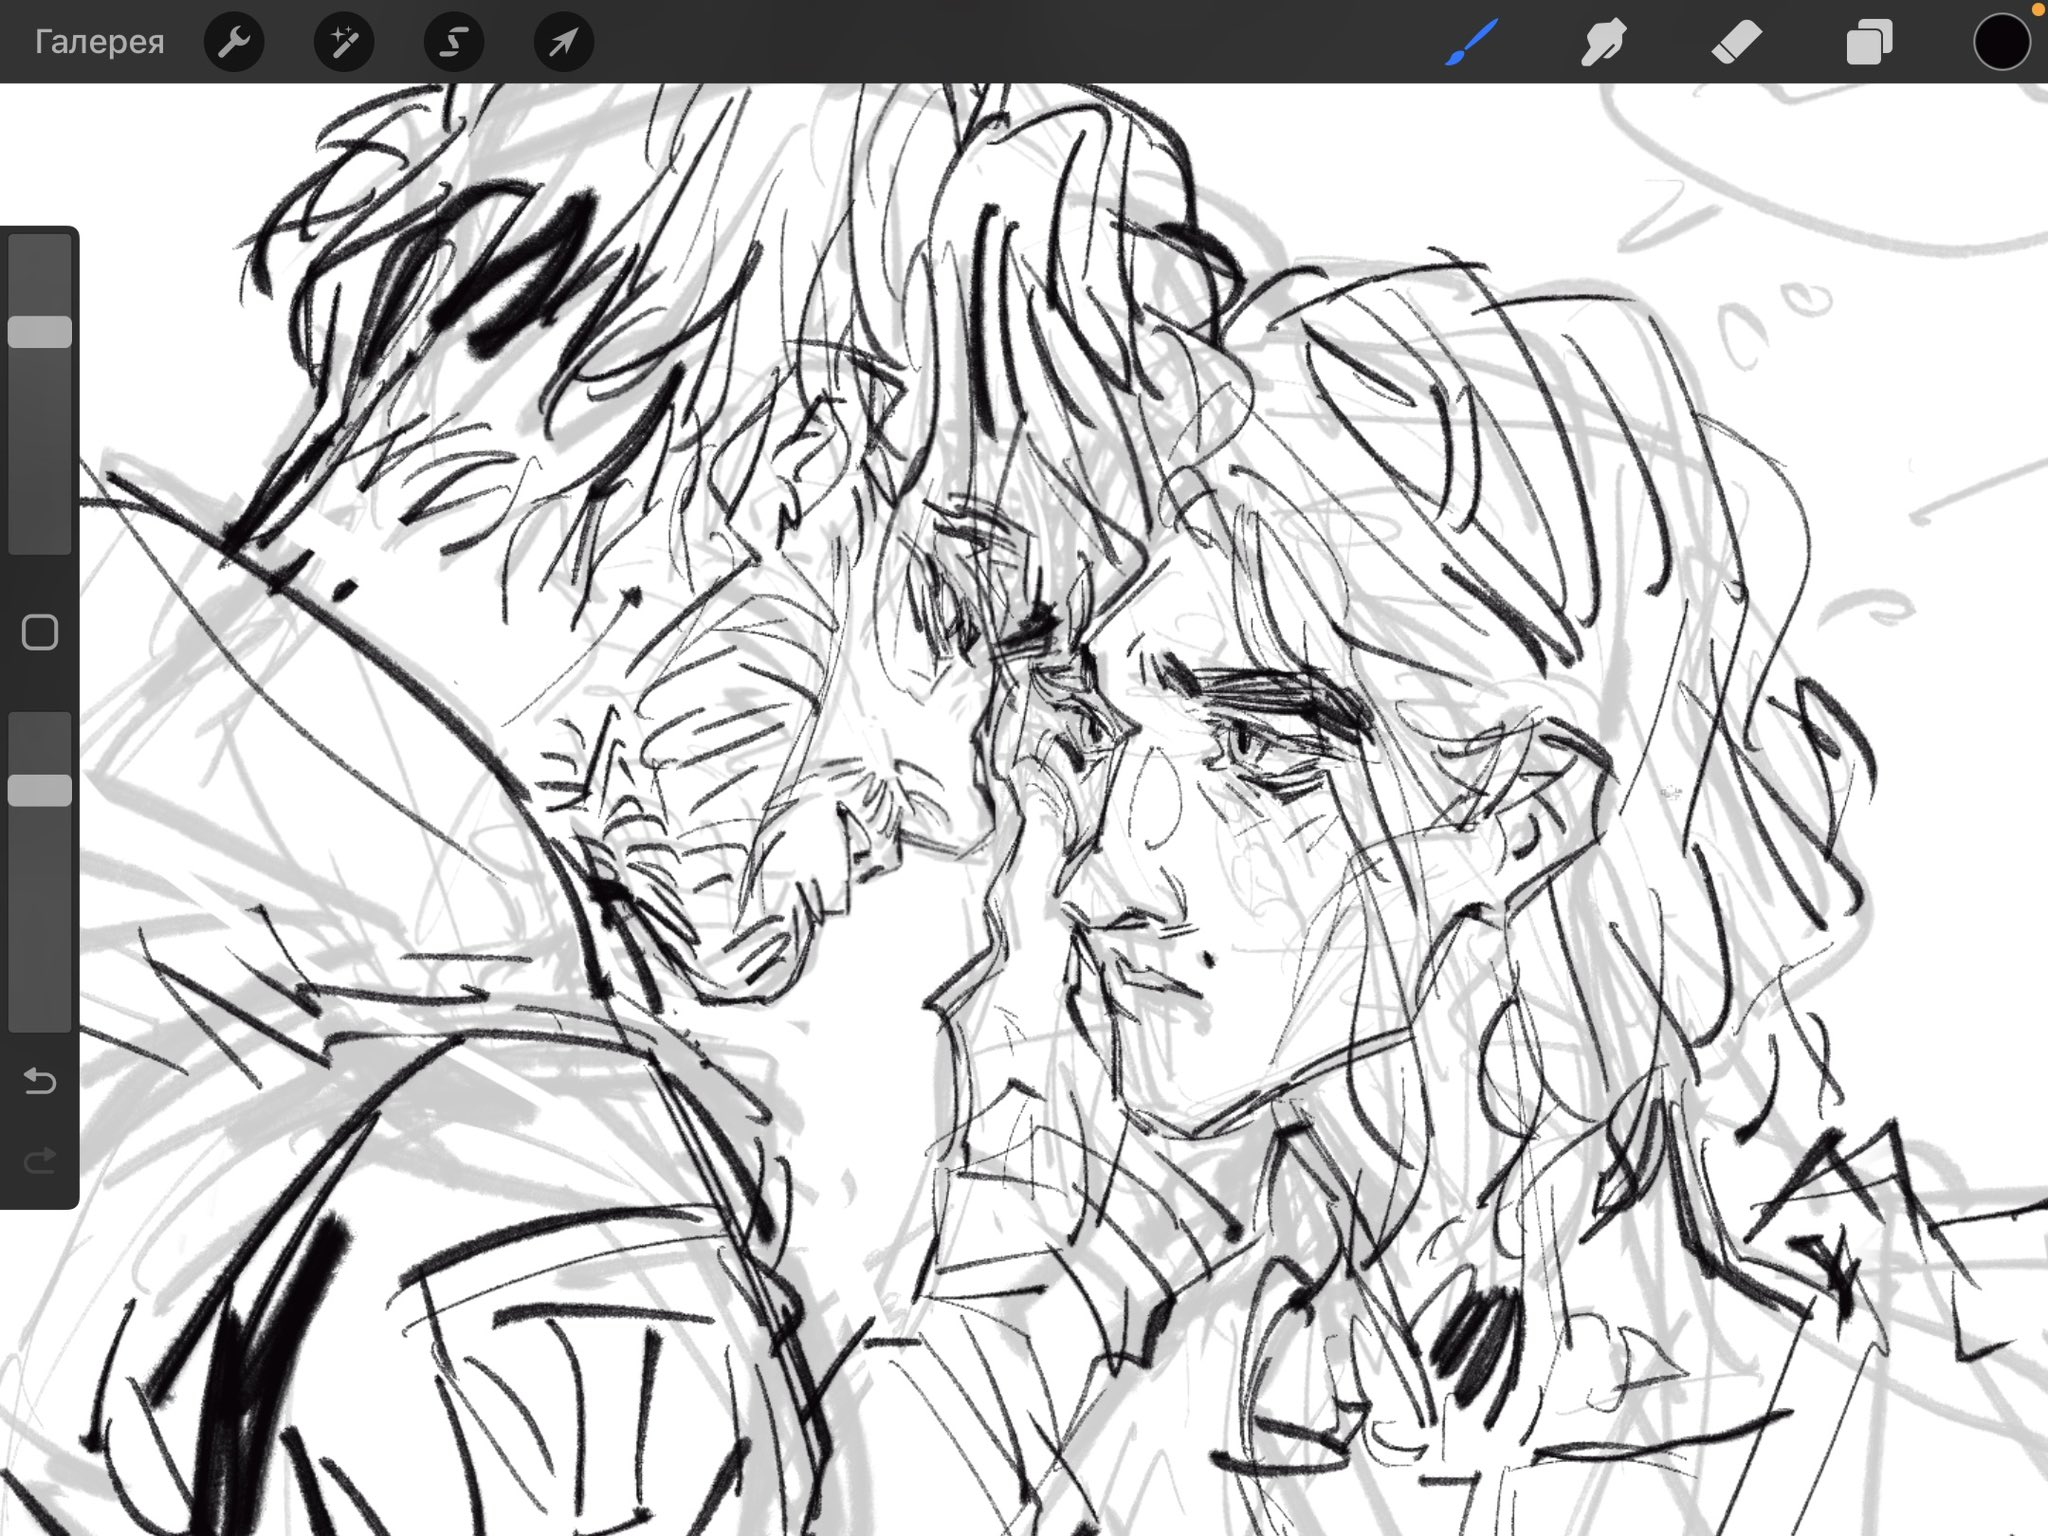2048x1536 pixels.
Task: Select the Smudge tool
Action: pyautogui.click(x=1603, y=42)
